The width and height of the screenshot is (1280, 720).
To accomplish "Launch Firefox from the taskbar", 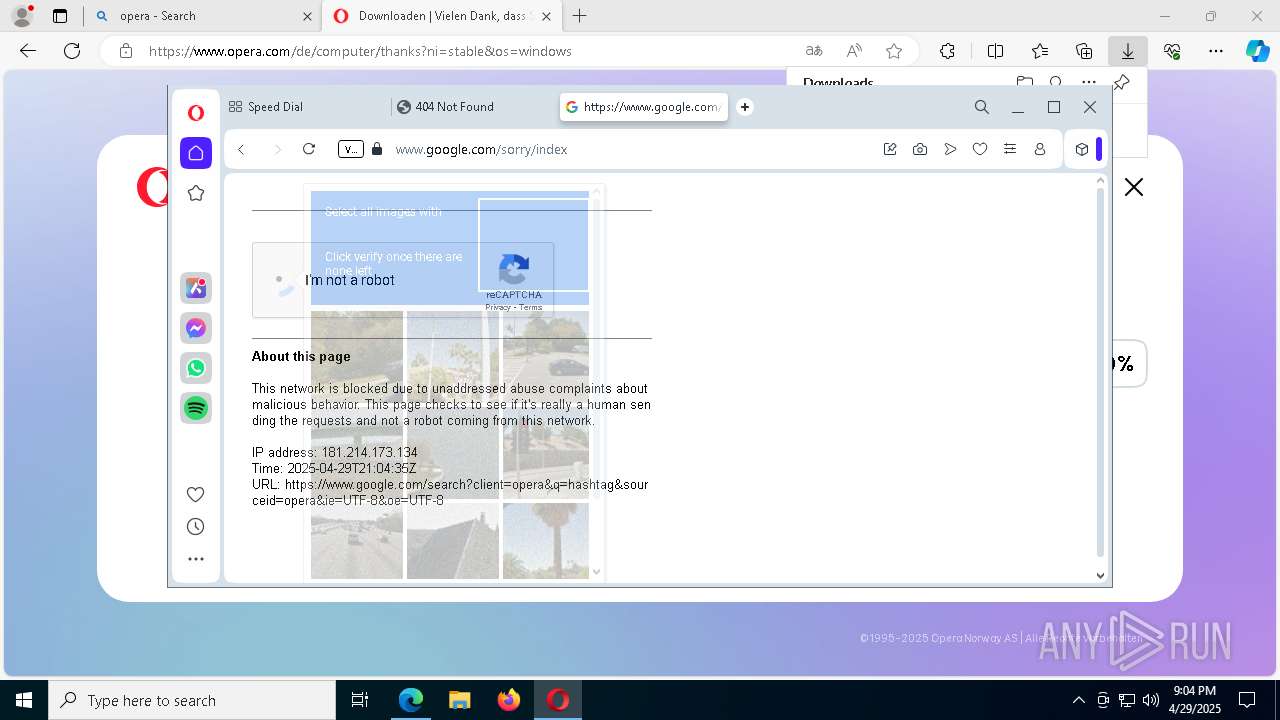I will (509, 700).
